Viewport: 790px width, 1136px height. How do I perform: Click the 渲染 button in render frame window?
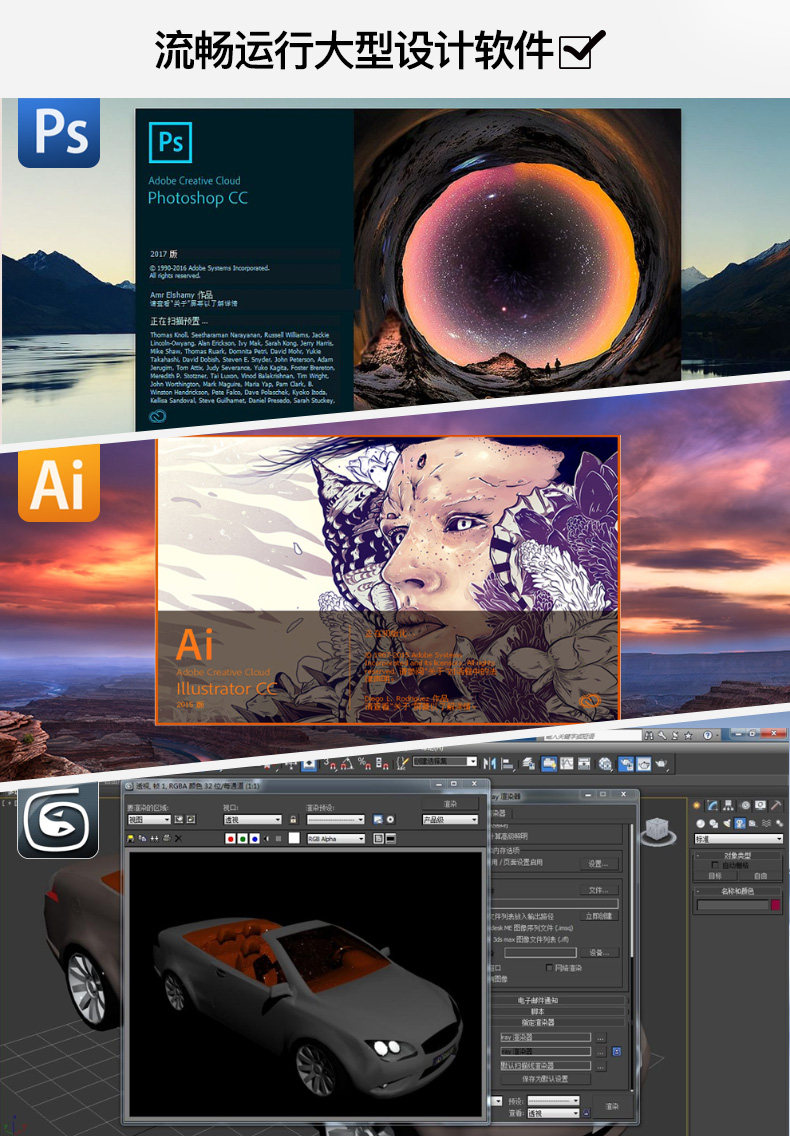450,803
